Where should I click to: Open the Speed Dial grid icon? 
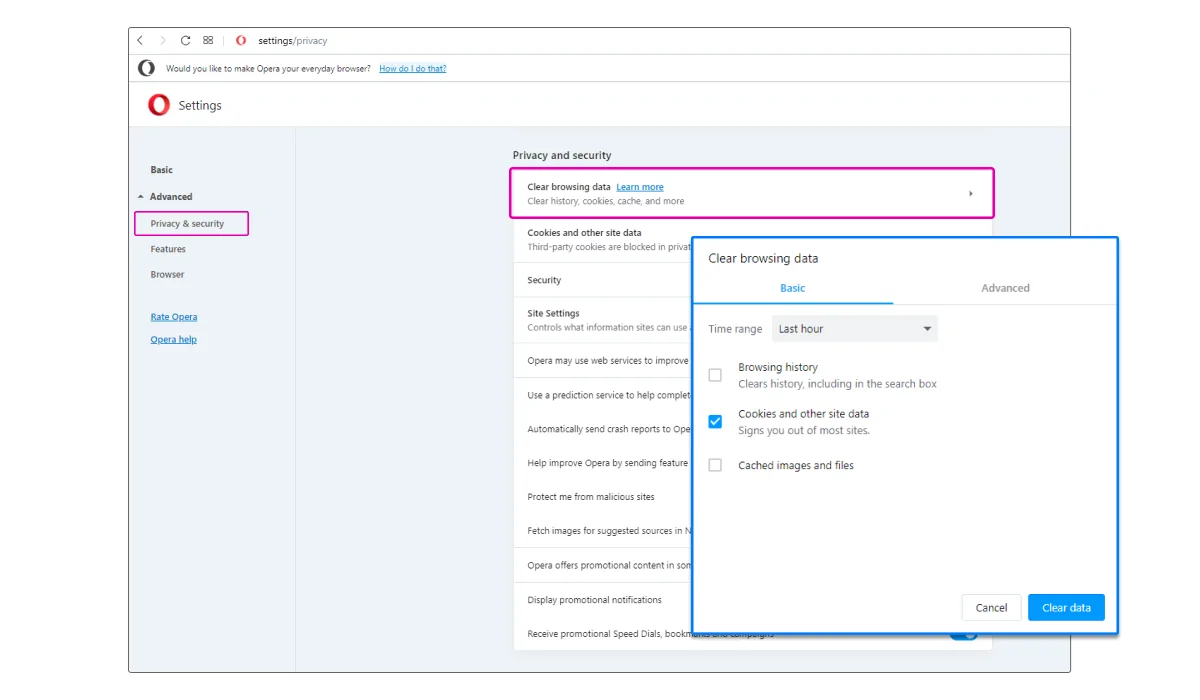(208, 41)
